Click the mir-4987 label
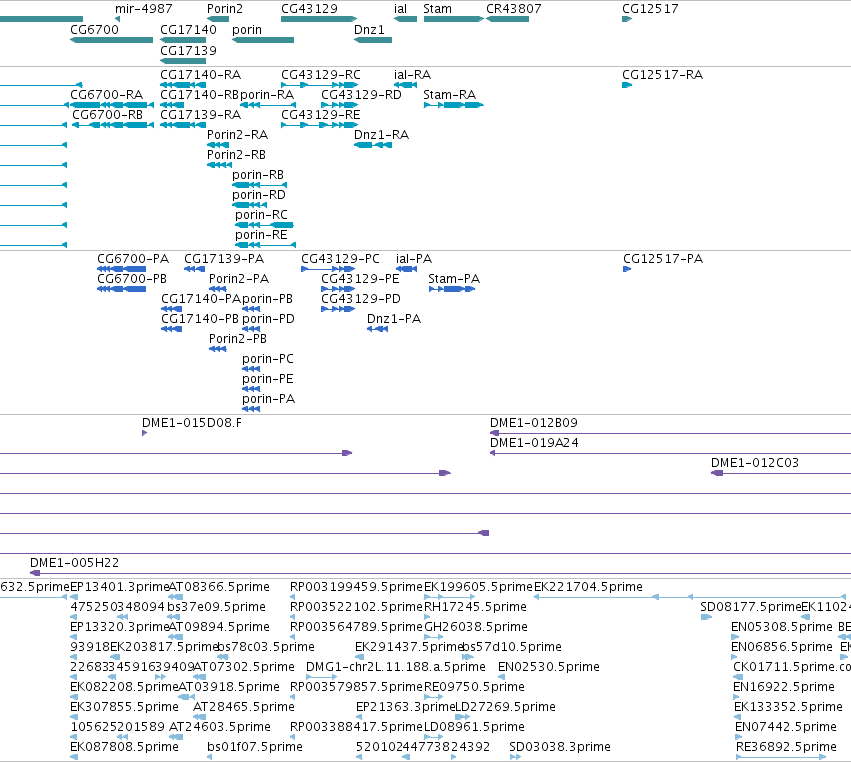 (144, 9)
